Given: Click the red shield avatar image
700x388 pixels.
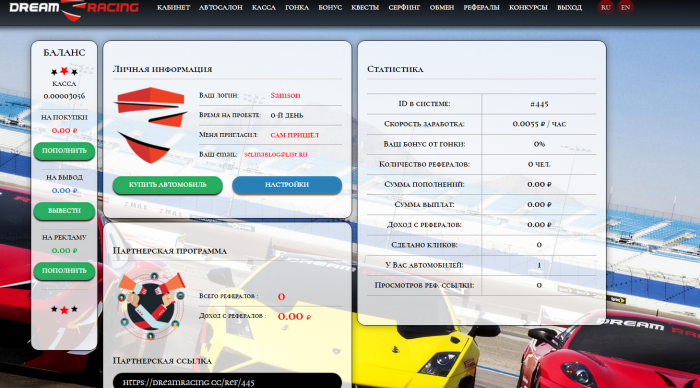Looking at the screenshot, I should 151,125.
